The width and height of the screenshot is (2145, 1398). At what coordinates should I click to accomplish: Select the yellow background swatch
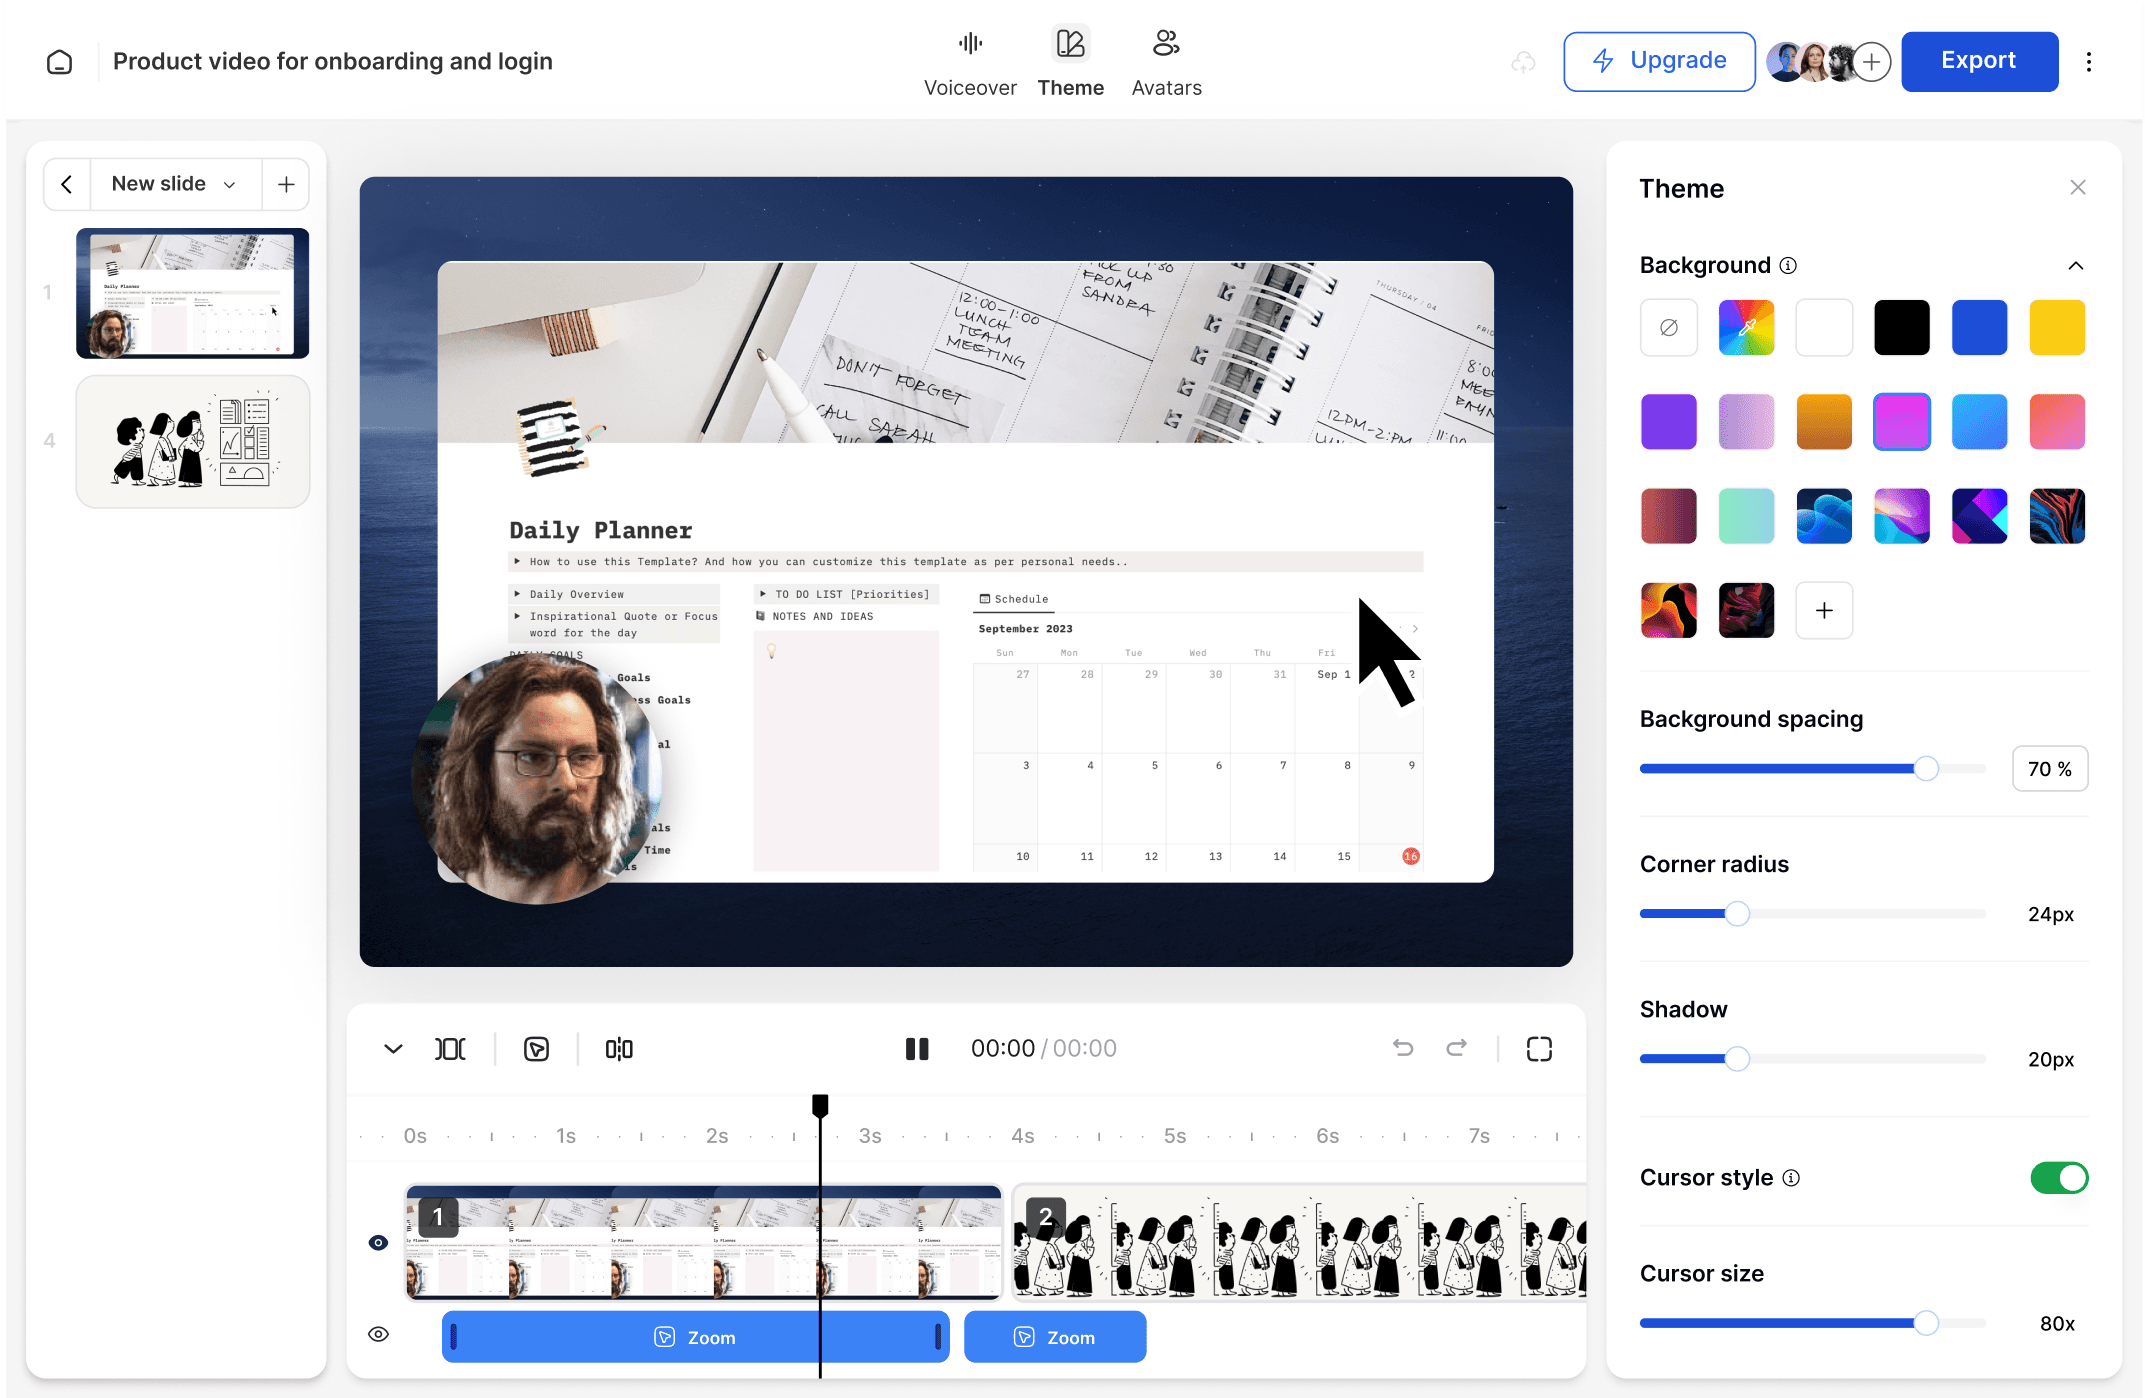pyautogui.click(x=2056, y=327)
